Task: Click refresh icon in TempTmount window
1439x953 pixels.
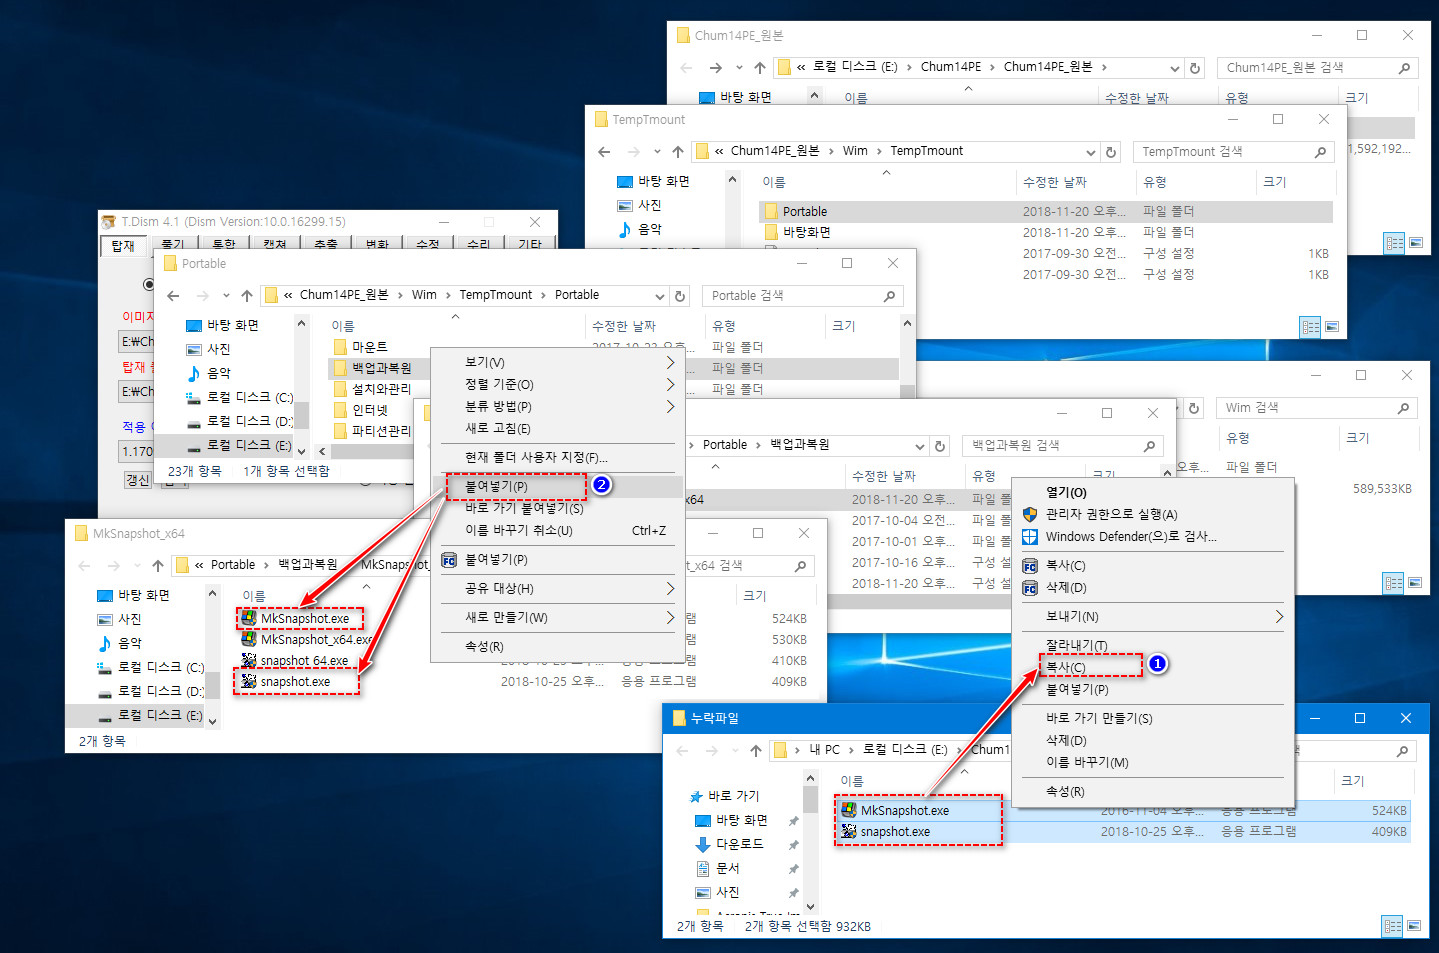Action: pyautogui.click(x=1111, y=152)
